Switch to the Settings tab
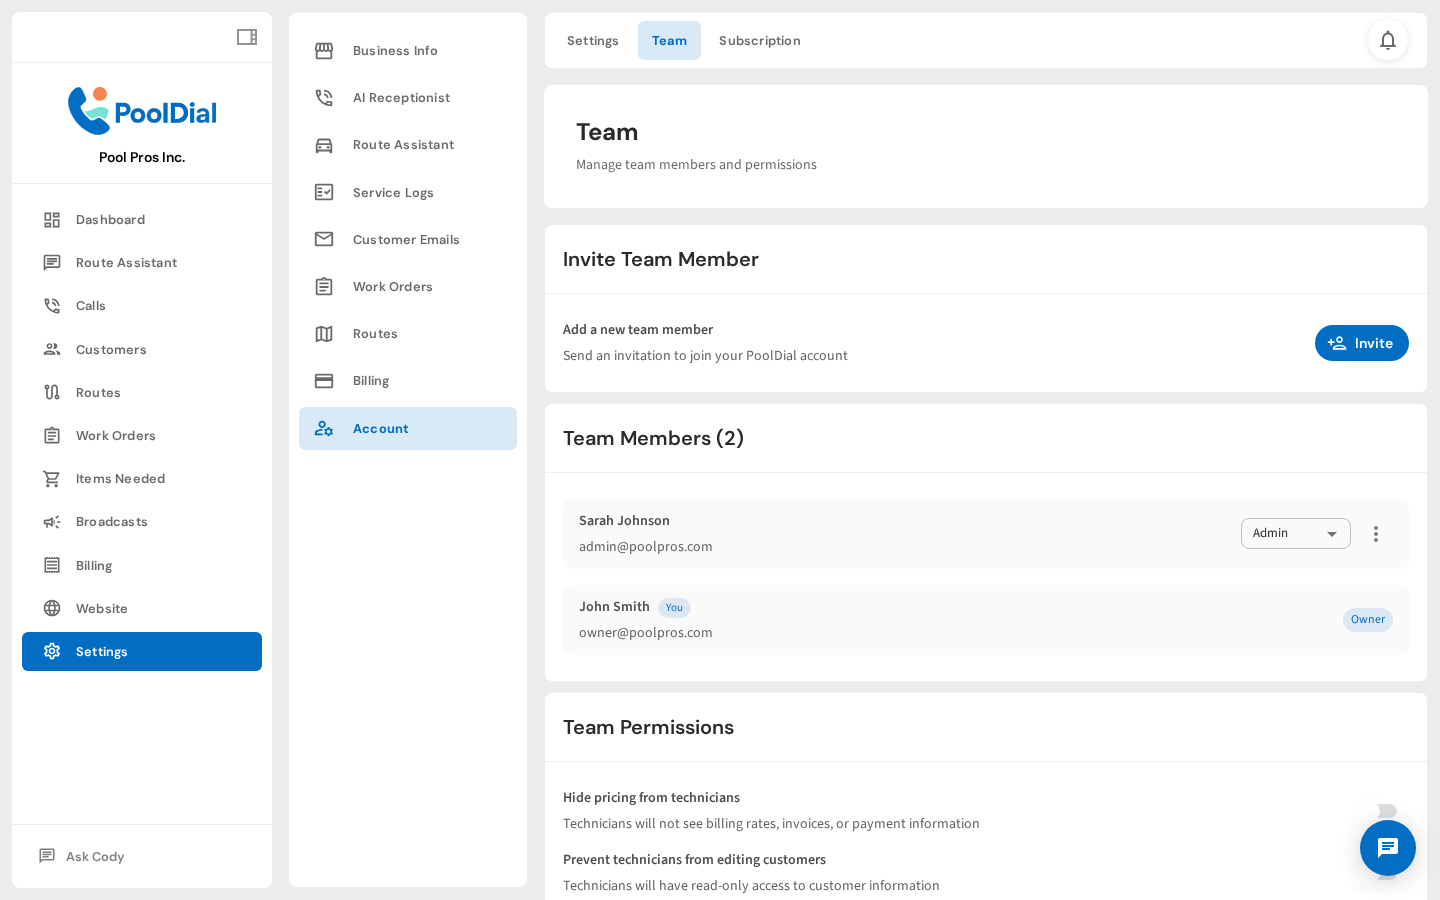The width and height of the screenshot is (1440, 900). point(592,40)
